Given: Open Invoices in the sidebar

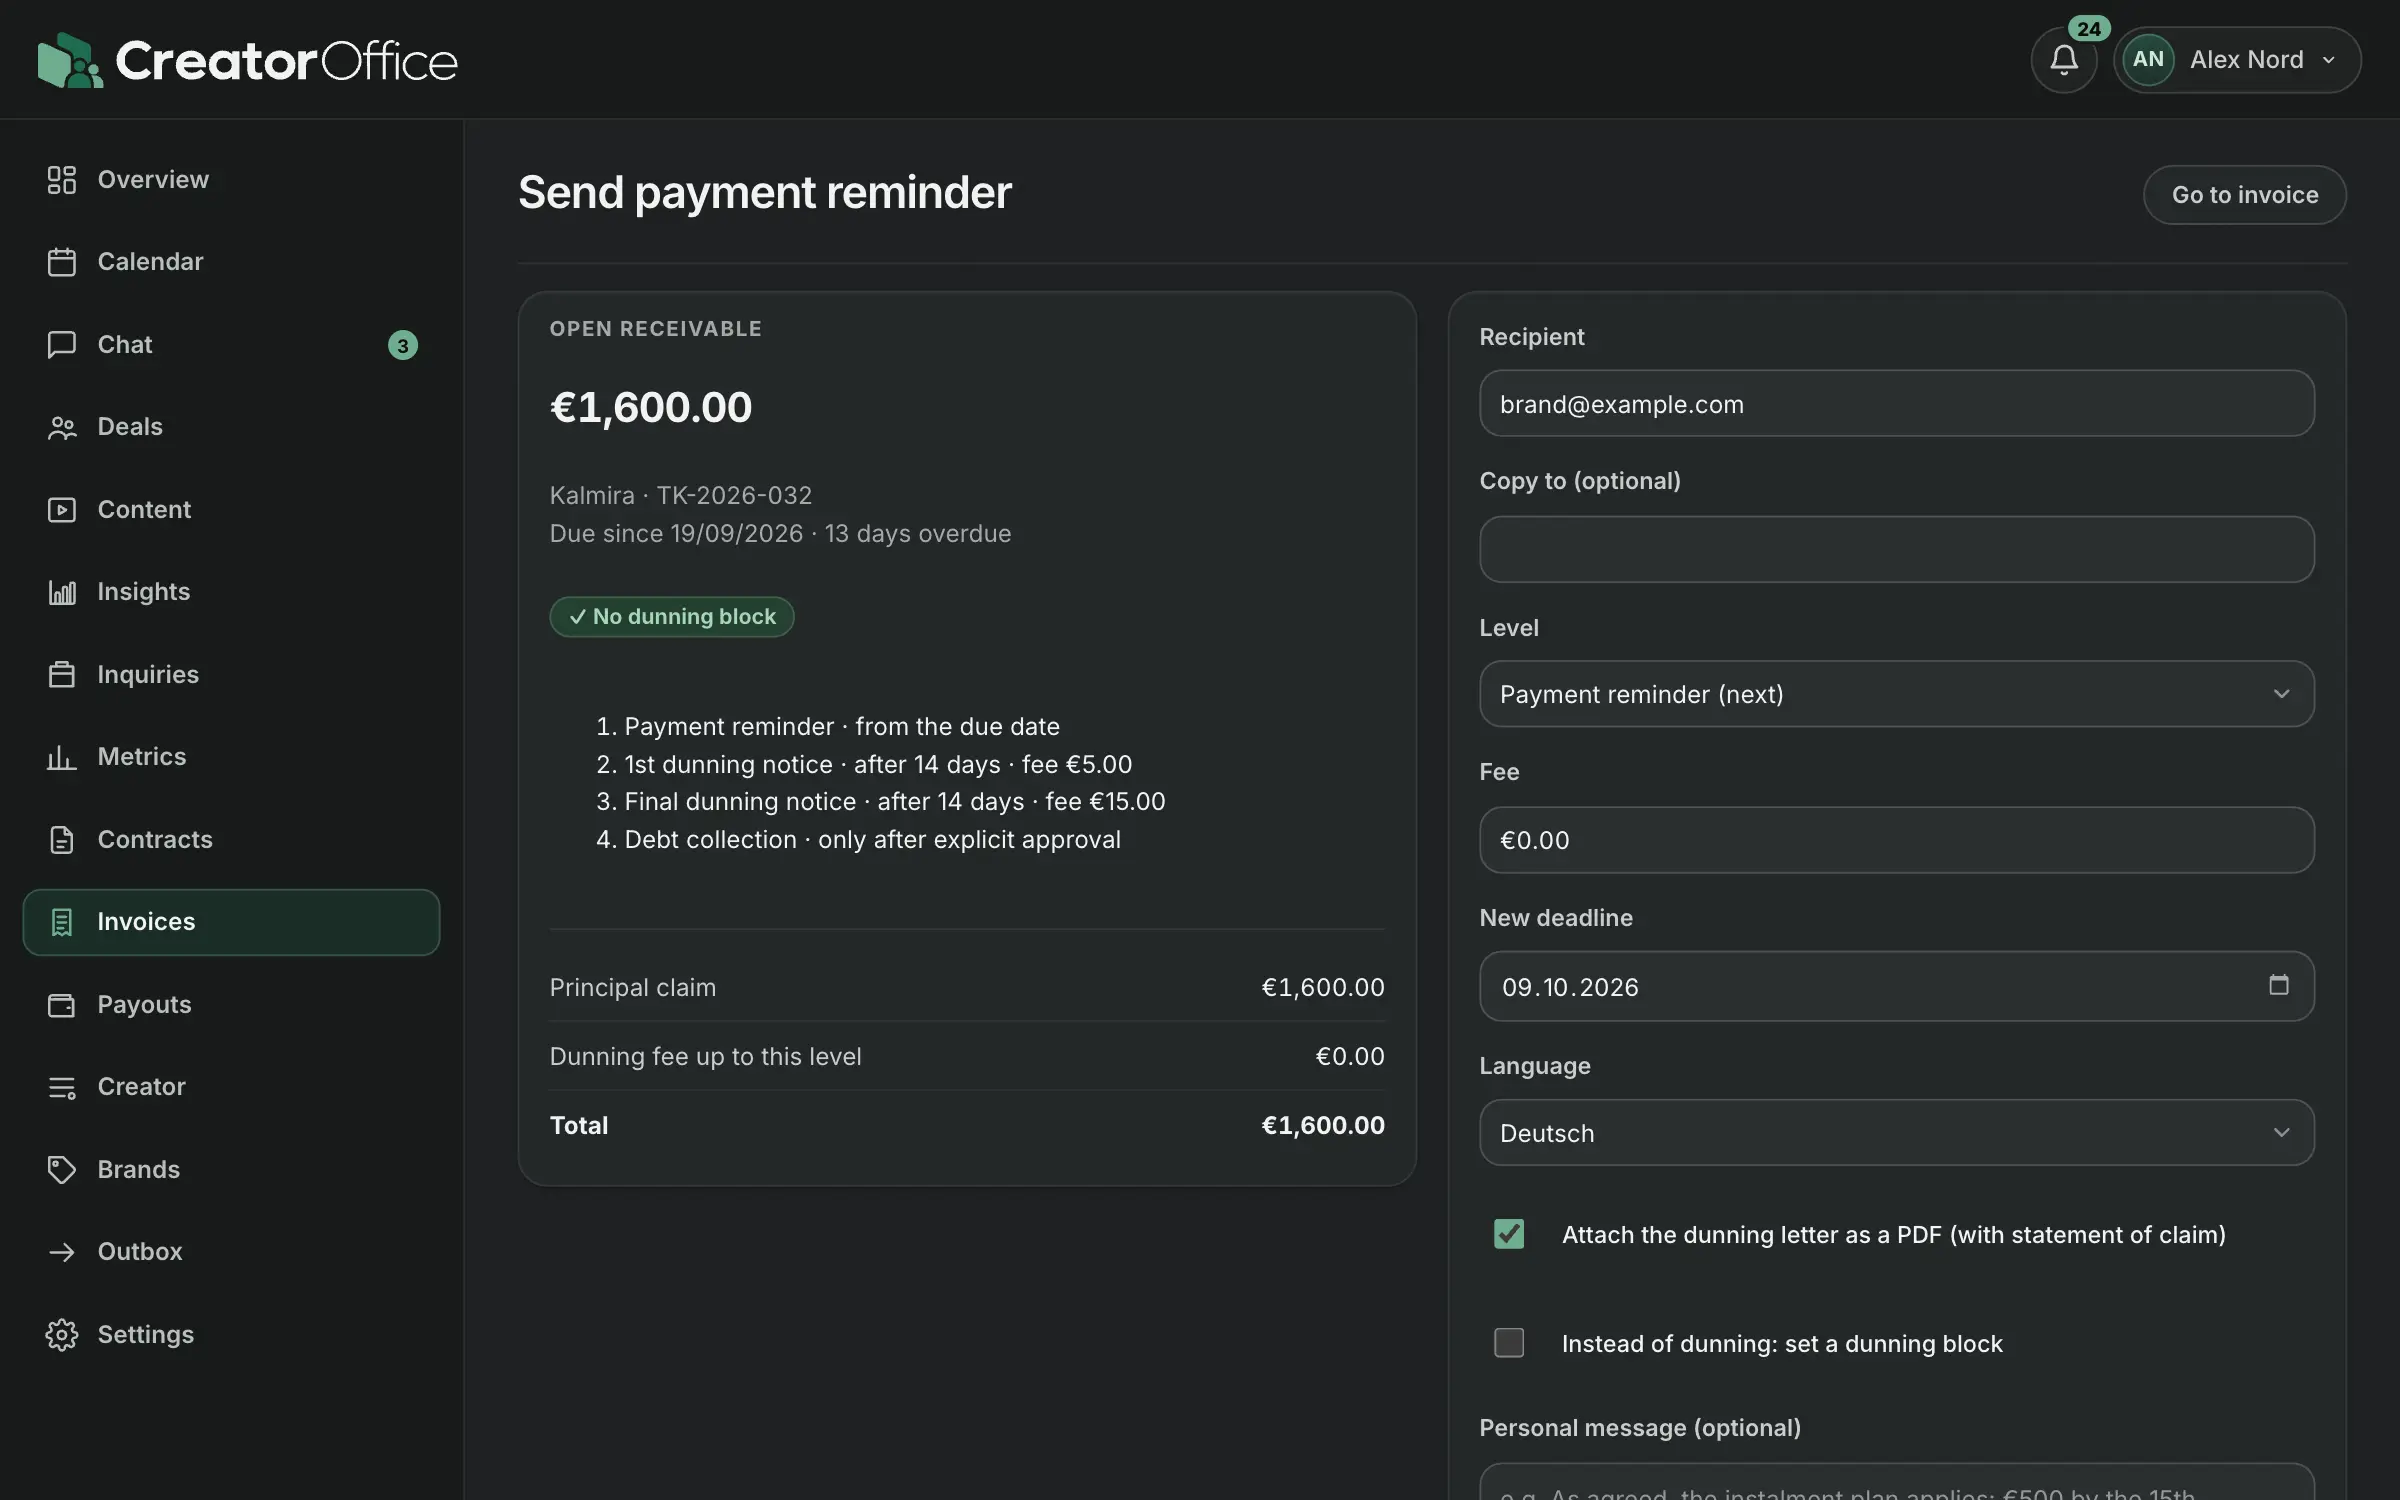Looking at the screenshot, I should (x=231, y=922).
